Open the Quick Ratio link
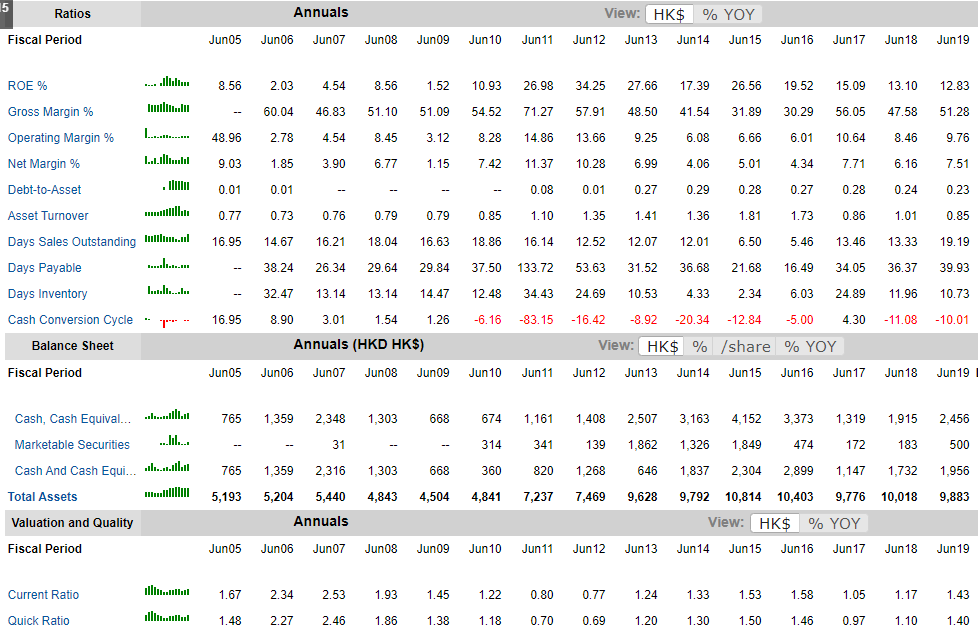The image size is (978, 634). point(39,621)
